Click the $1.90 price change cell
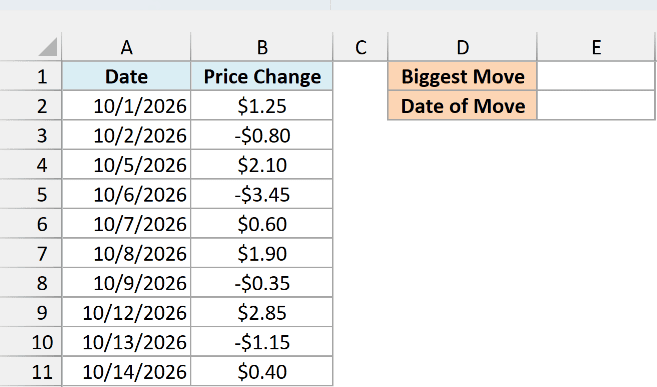This screenshot has height=387, width=657. click(262, 253)
